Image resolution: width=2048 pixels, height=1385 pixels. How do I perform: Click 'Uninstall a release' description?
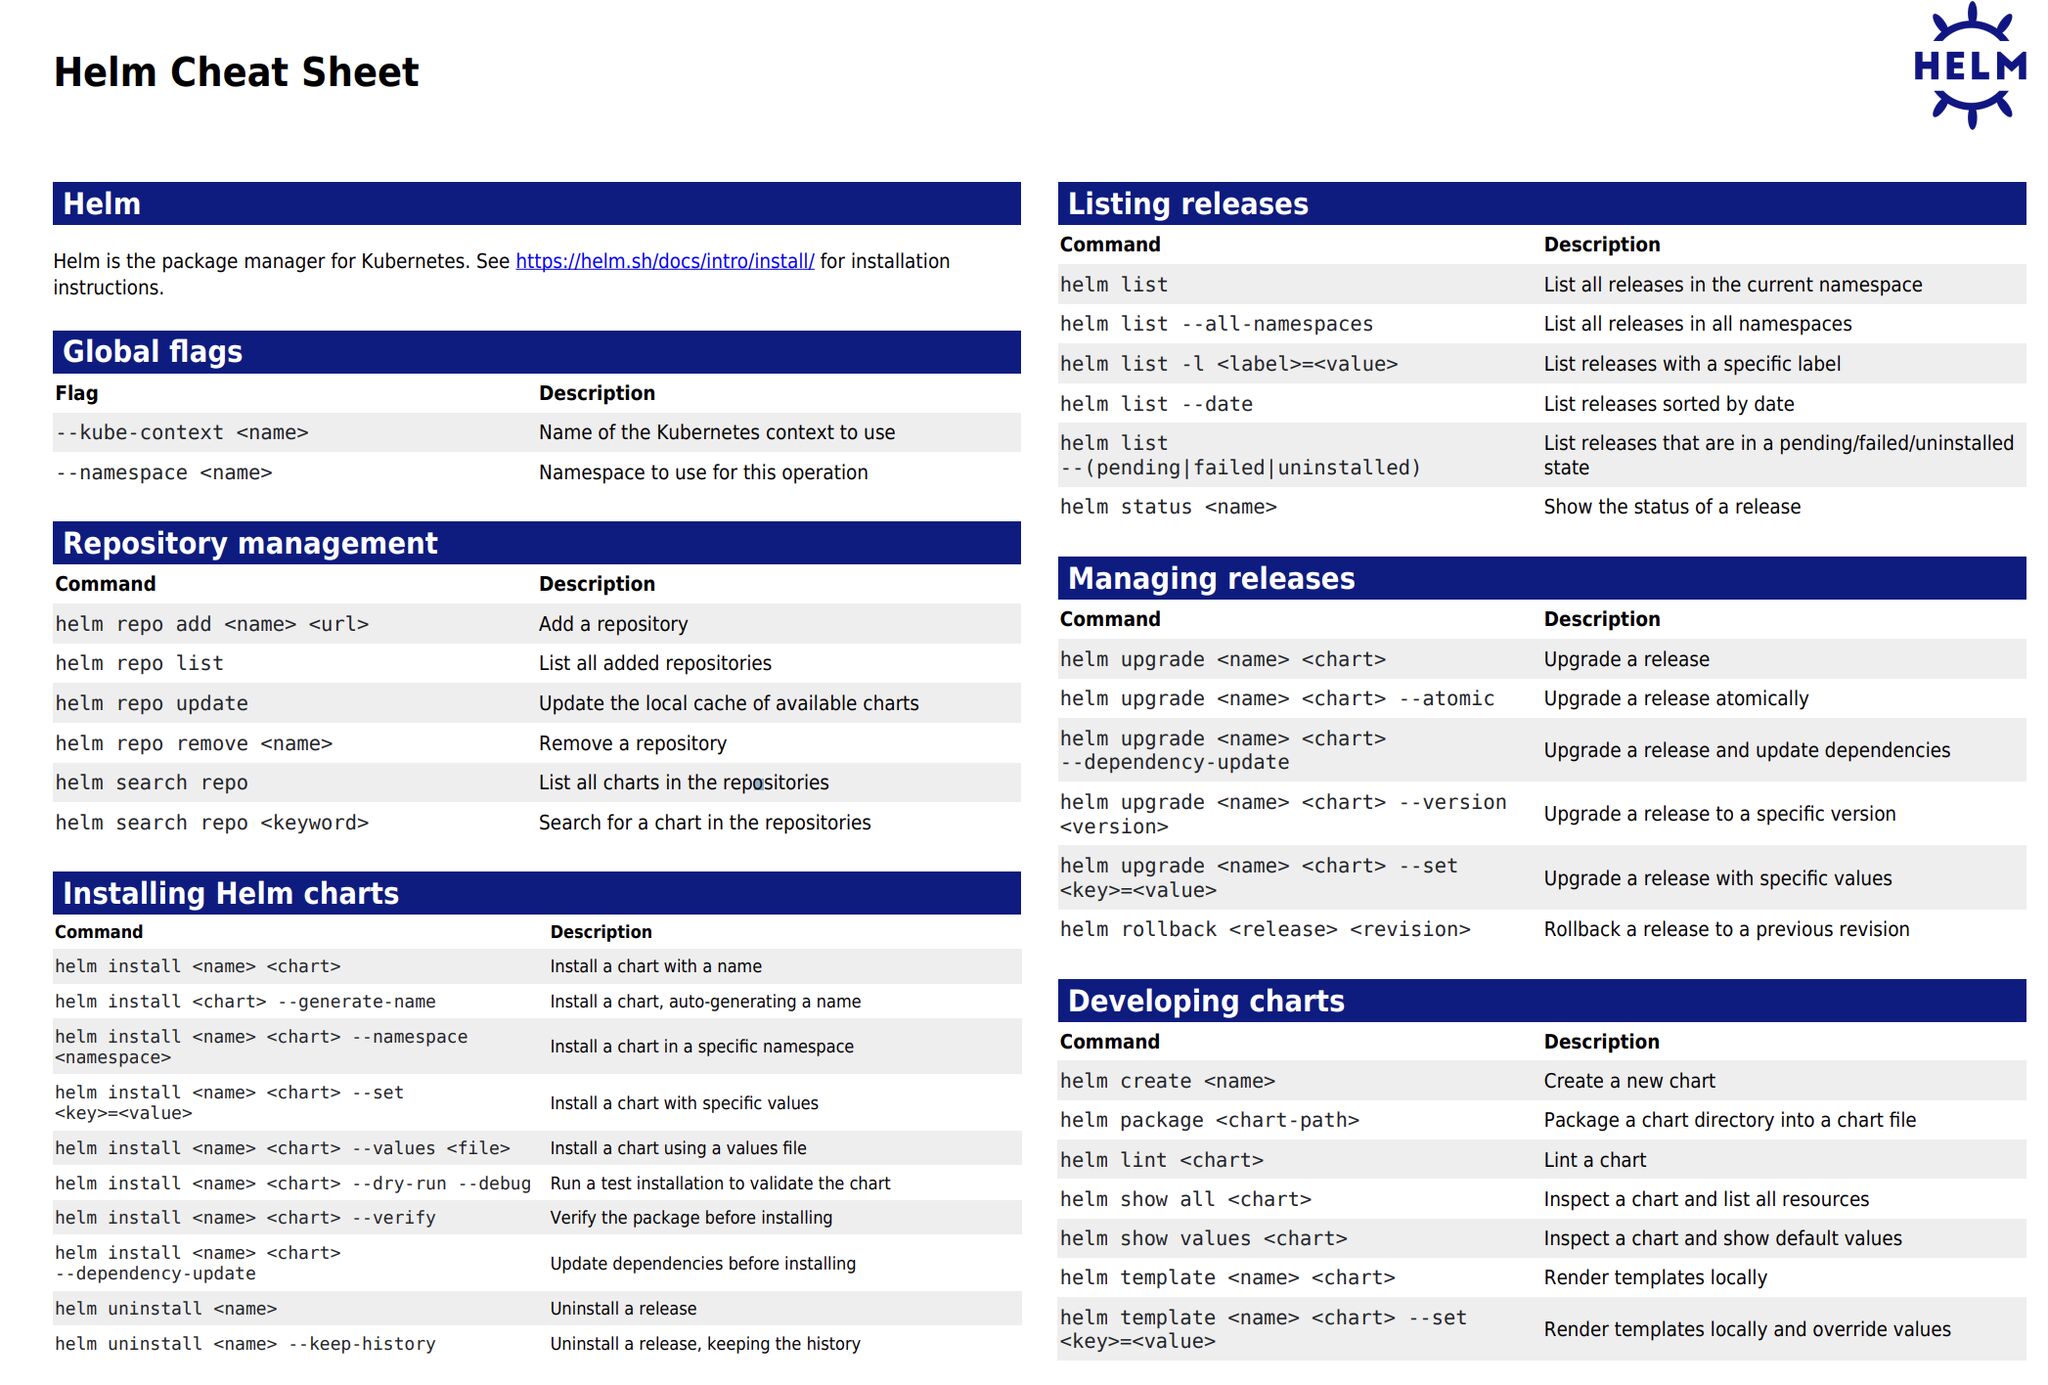tap(623, 1309)
